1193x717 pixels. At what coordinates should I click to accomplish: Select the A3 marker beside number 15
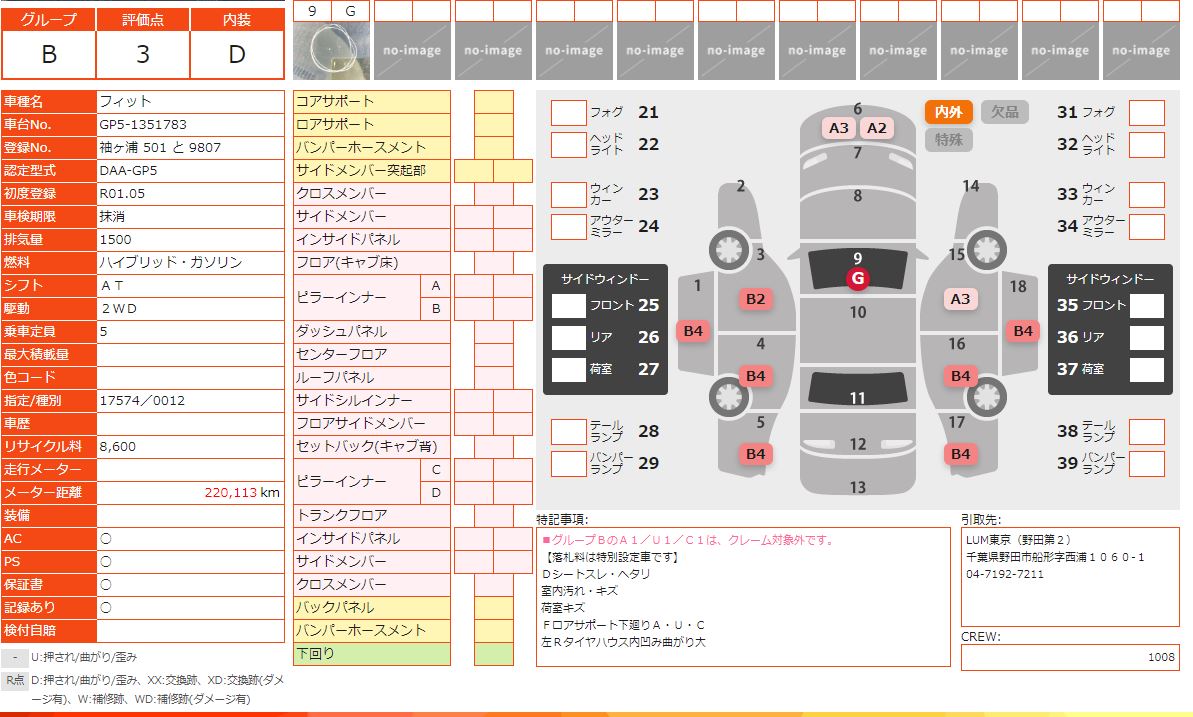[x=960, y=299]
